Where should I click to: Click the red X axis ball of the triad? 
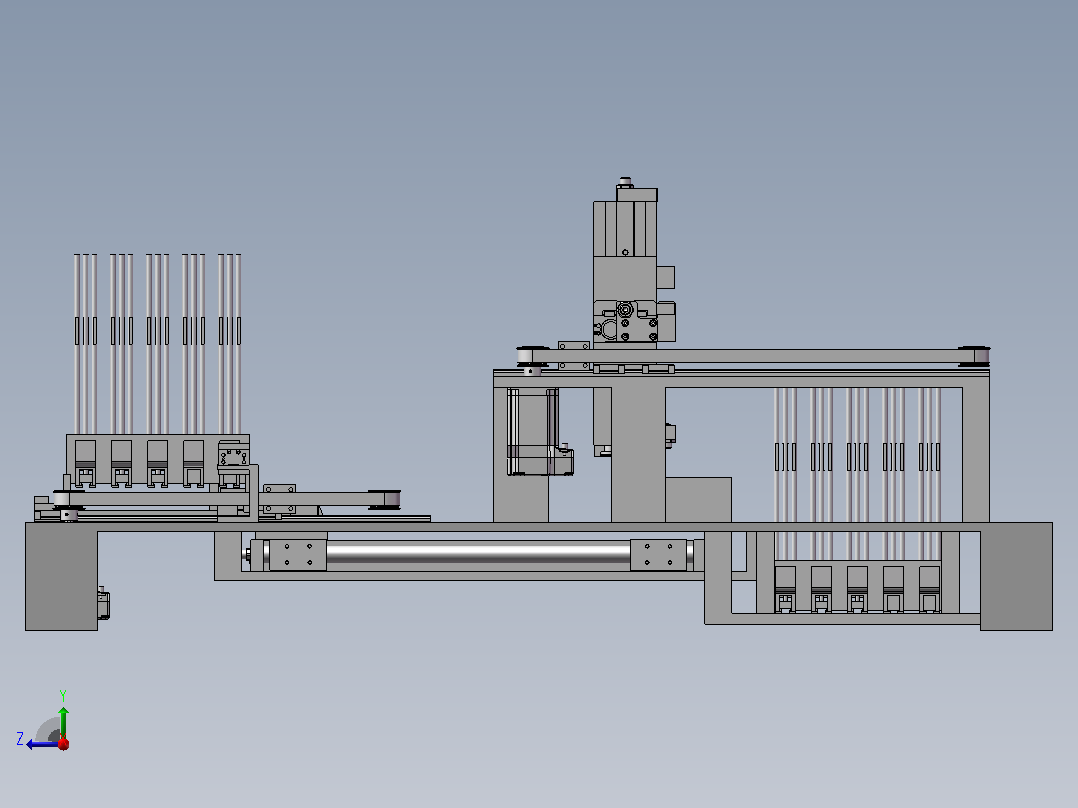[64, 744]
